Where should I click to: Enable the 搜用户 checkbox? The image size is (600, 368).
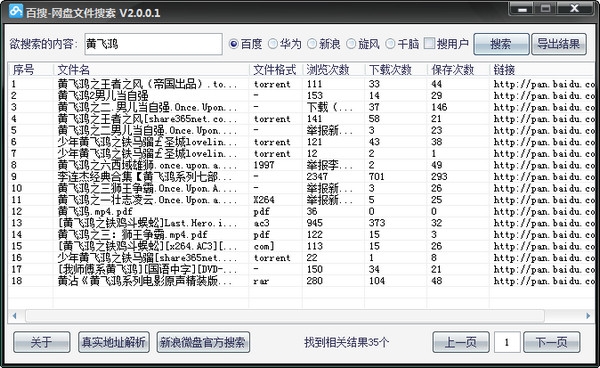429,44
